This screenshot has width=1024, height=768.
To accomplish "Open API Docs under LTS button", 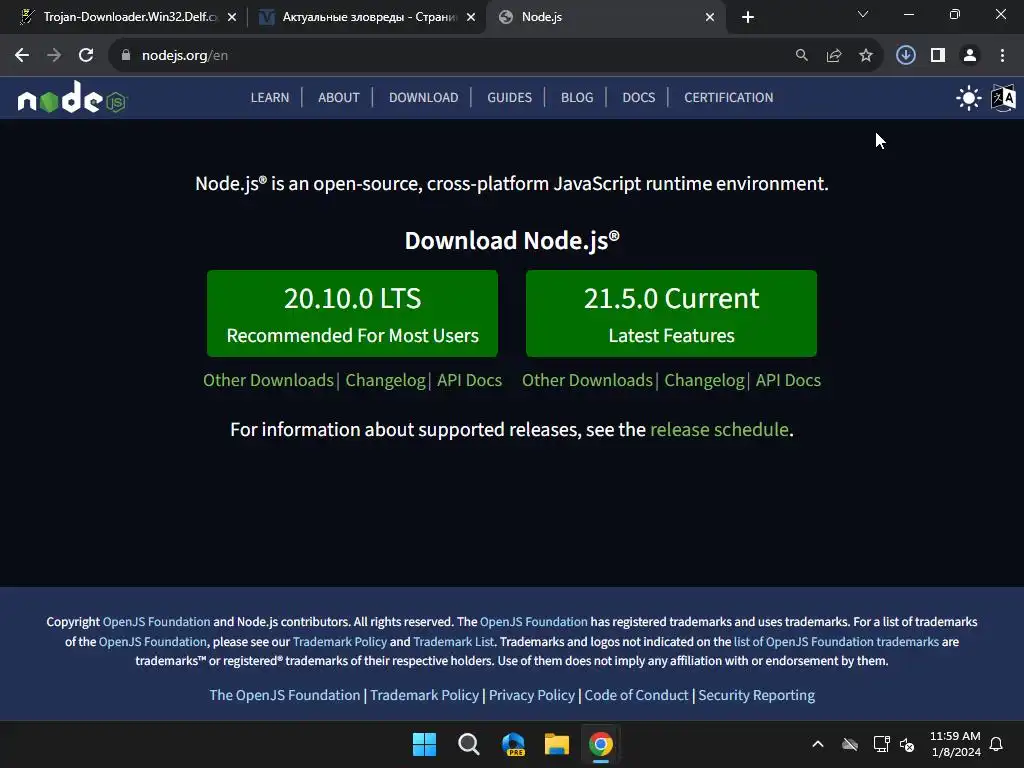I will (x=470, y=380).
